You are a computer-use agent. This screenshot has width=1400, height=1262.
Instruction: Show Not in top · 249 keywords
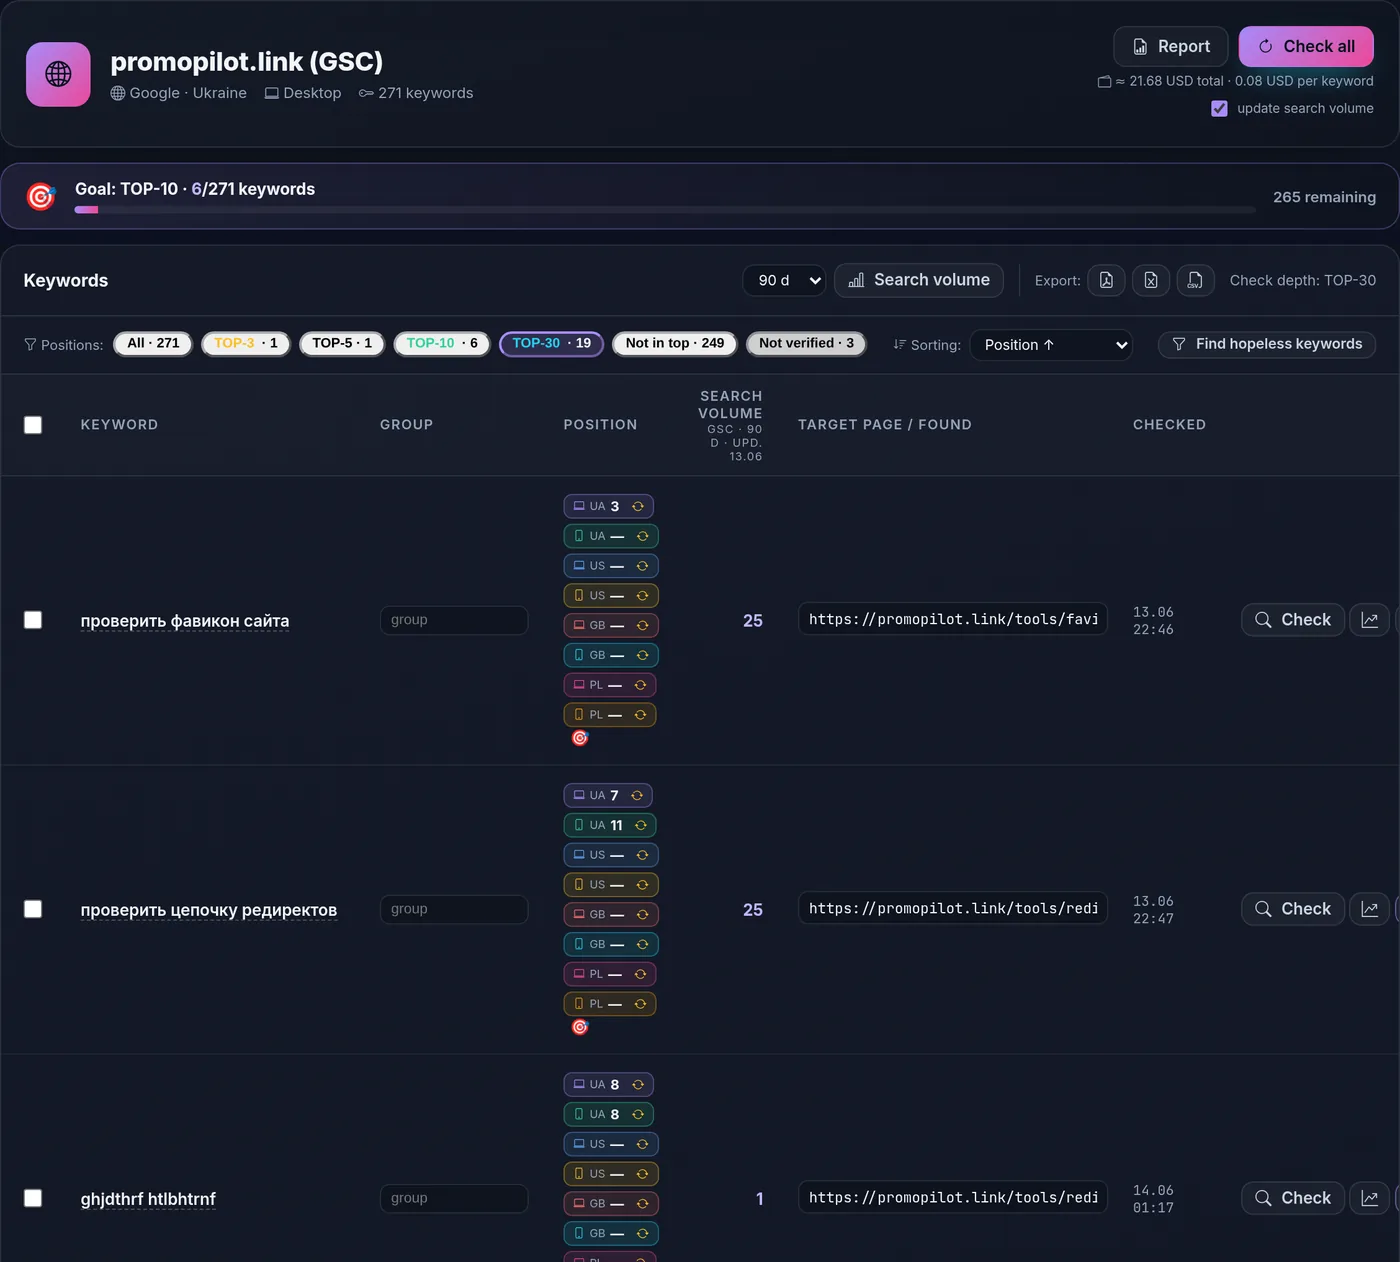coord(675,344)
